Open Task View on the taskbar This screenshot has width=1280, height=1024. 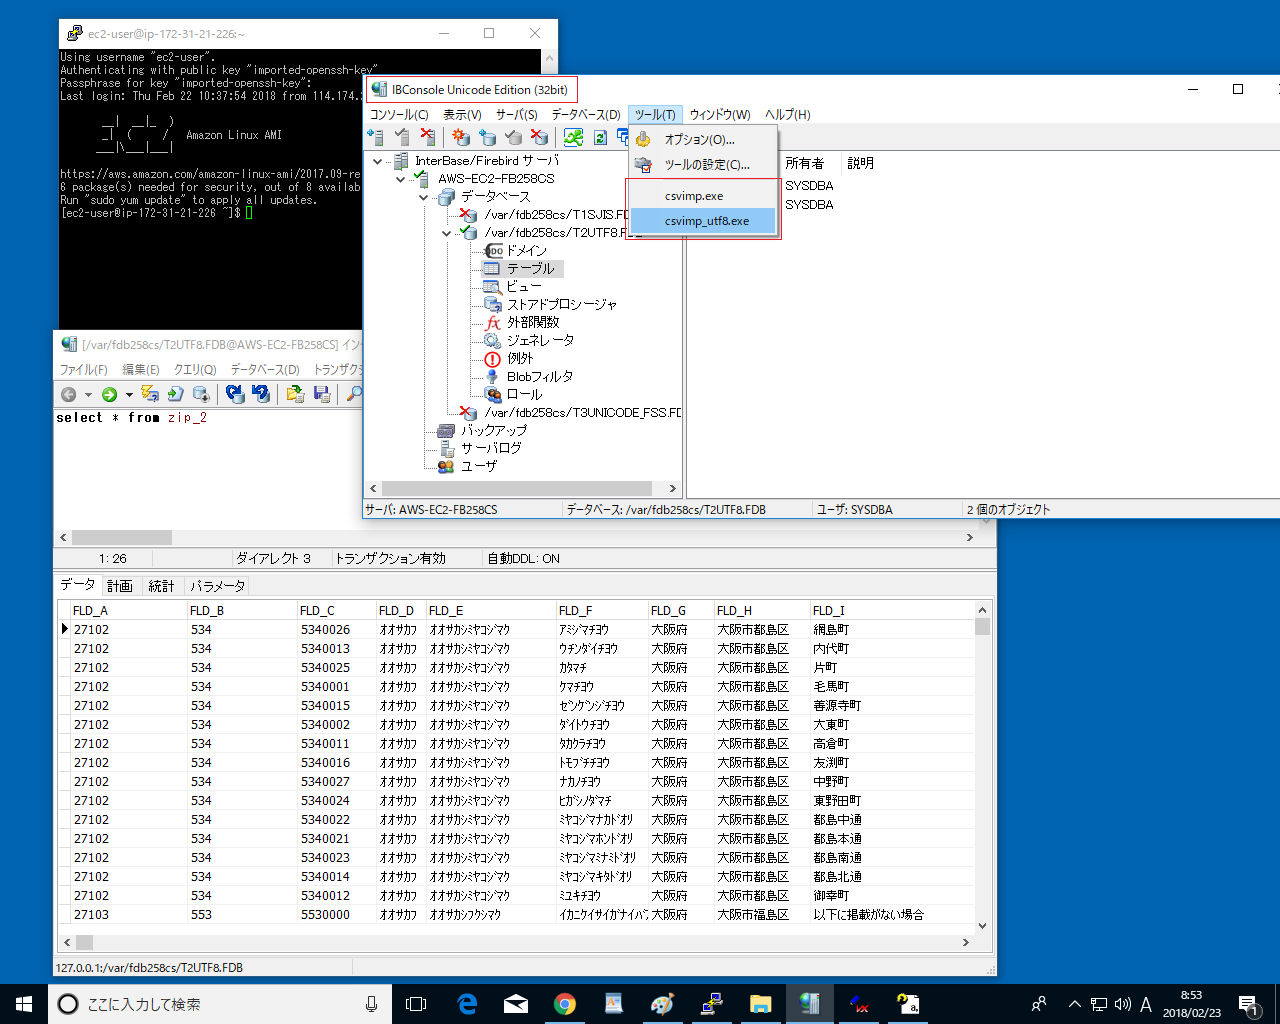point(416,1004)
